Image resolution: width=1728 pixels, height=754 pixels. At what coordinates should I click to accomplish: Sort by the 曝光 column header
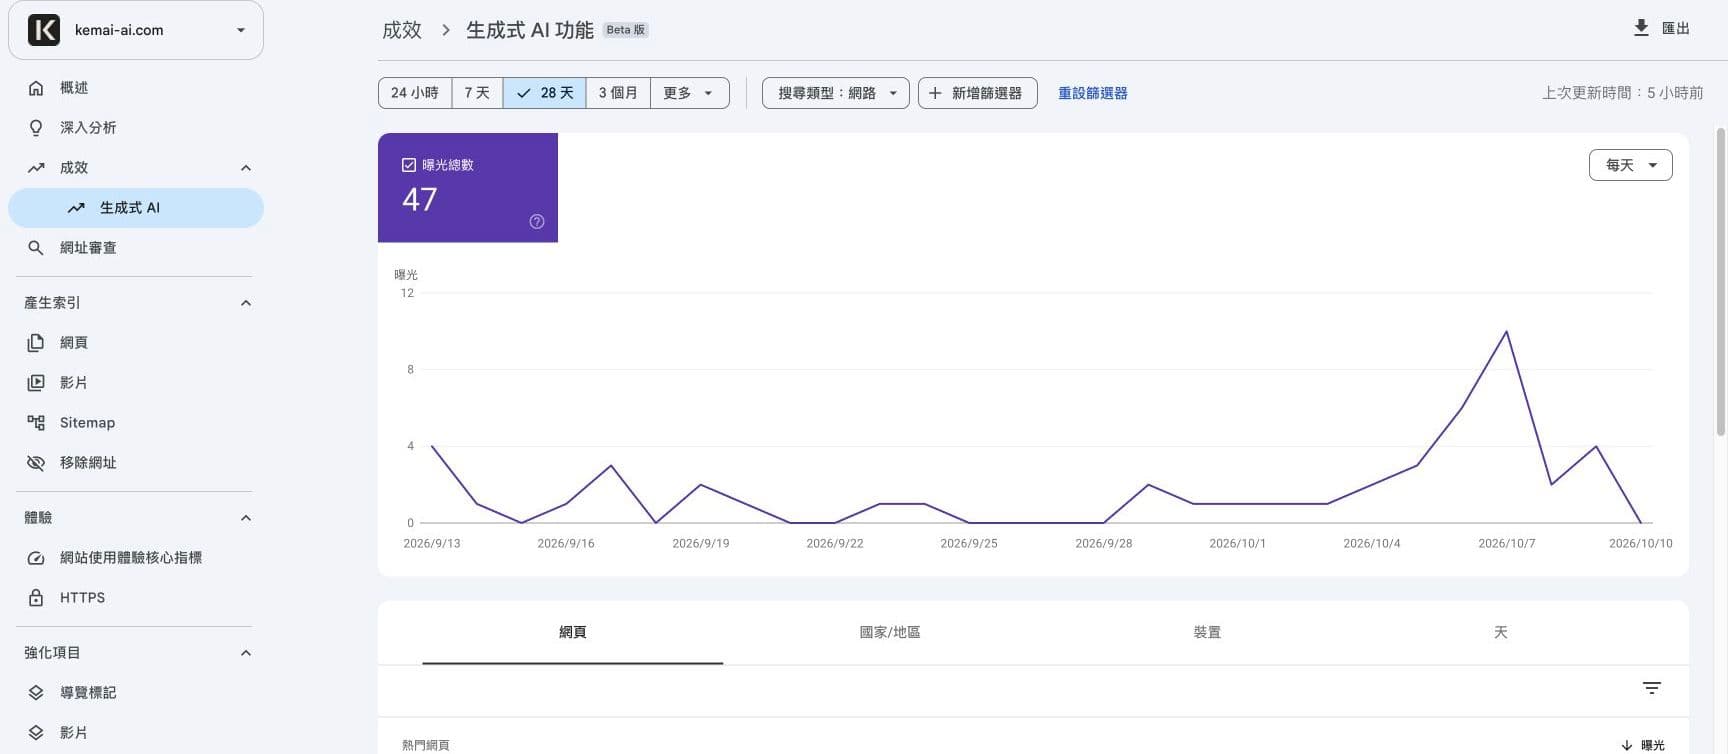(1643, 745)
